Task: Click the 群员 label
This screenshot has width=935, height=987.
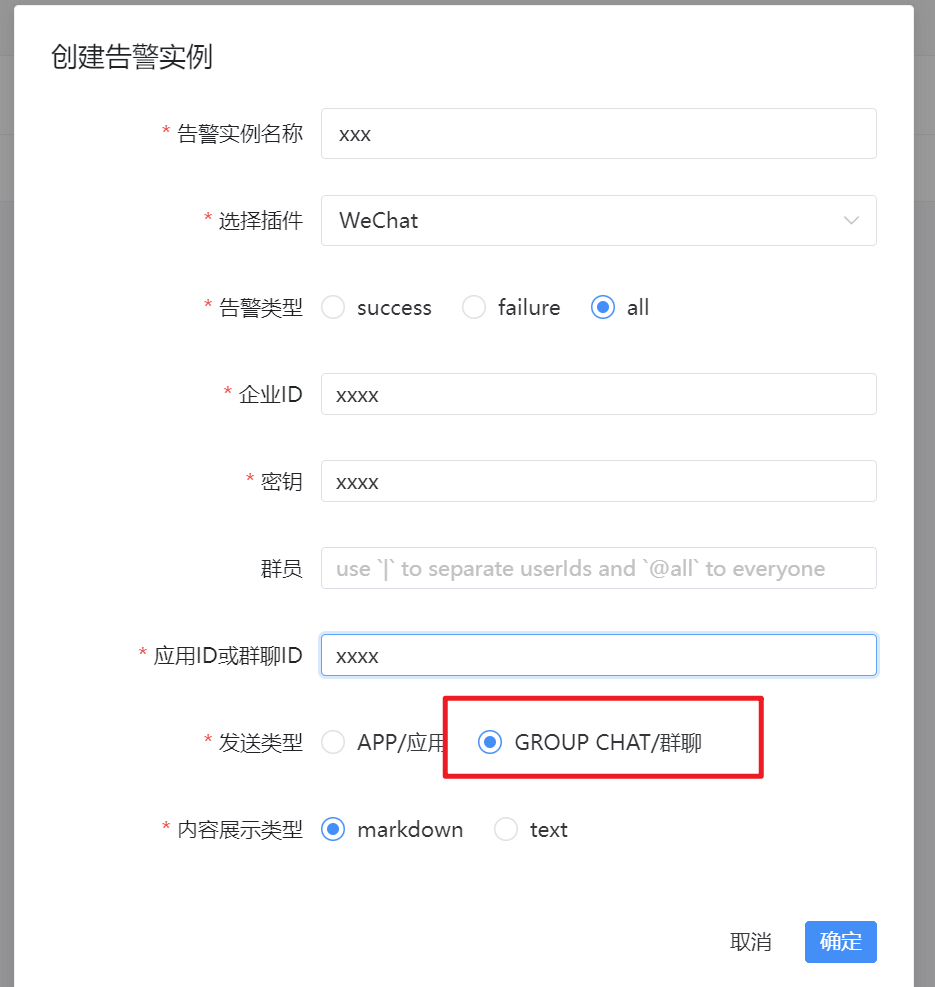Action: click(281, 568)
